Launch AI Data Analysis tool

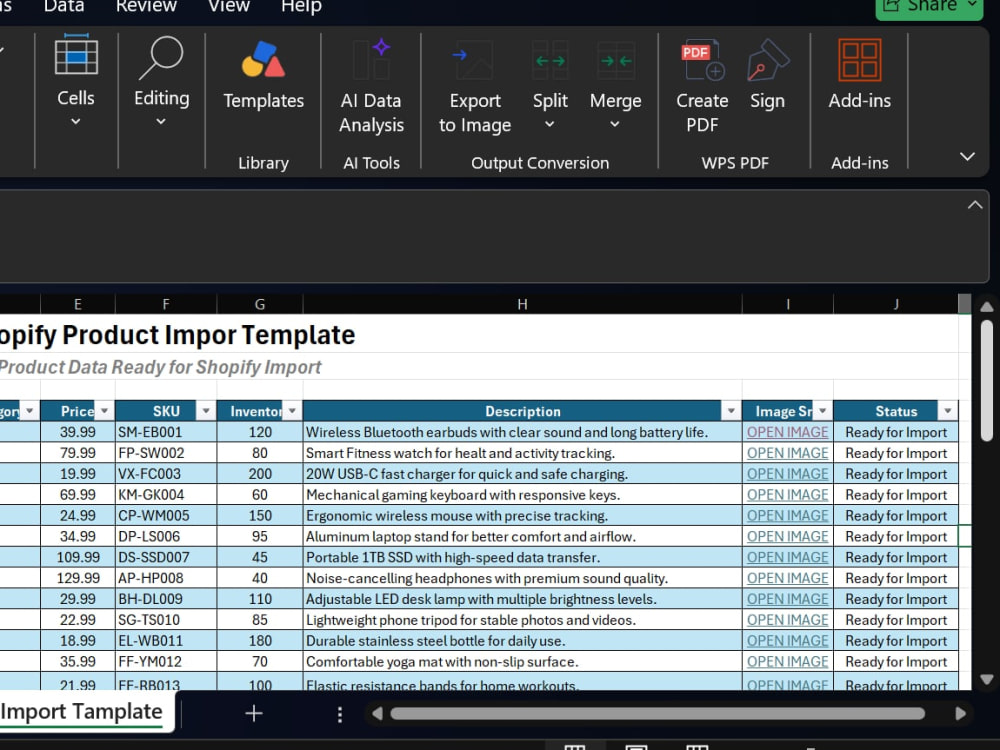pyautogui.click(x=371, y=86)
